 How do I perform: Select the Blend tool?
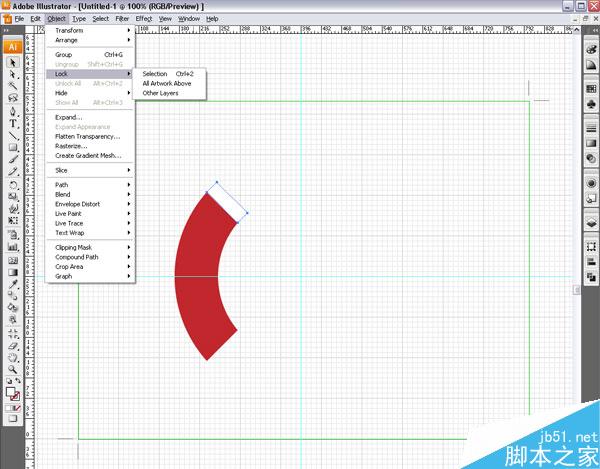tap(13, 296)
